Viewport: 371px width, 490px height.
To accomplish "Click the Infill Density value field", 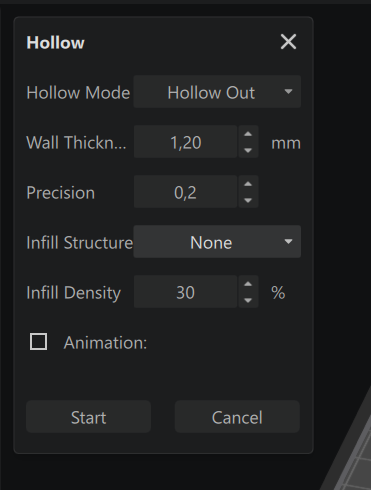I will [x=185, y=292].
